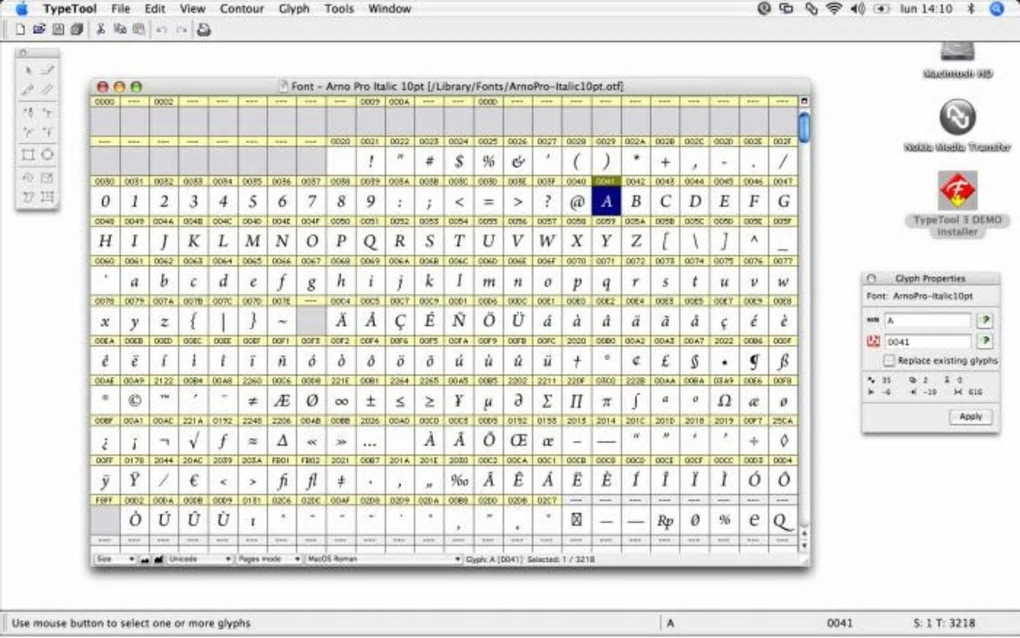Click the Cut scissors toolbar icon
Viewport: 1020px width, 638px height.
click(101, 29)
